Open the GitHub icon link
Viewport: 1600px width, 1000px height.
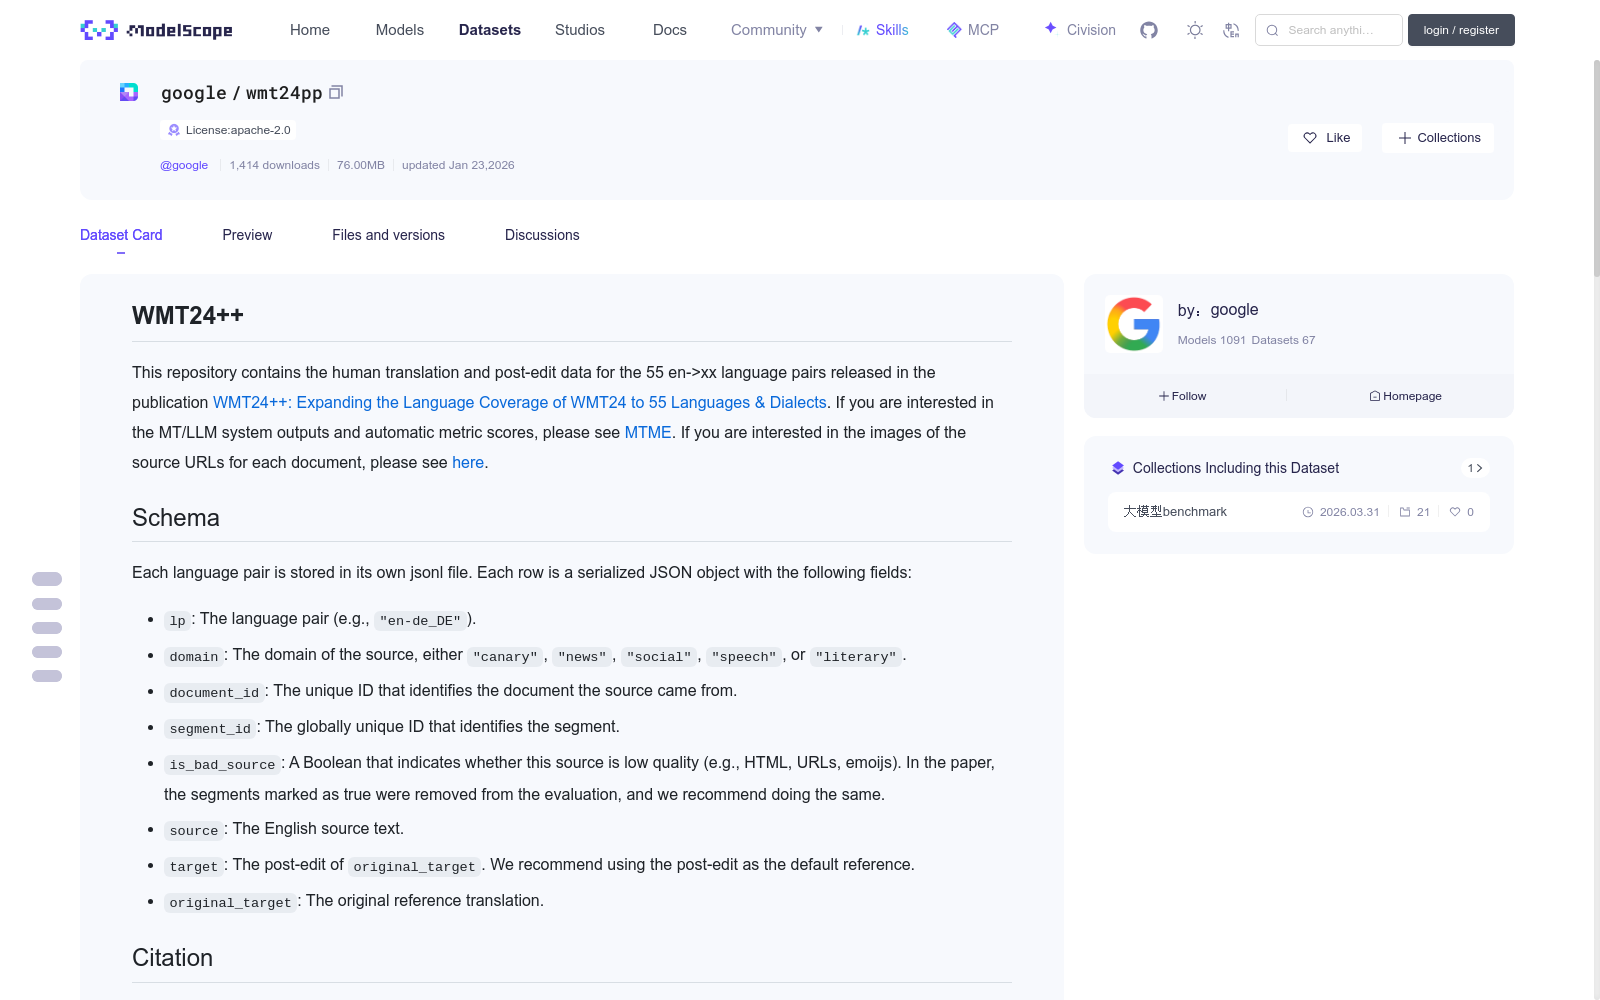[x=1149, y=30]
